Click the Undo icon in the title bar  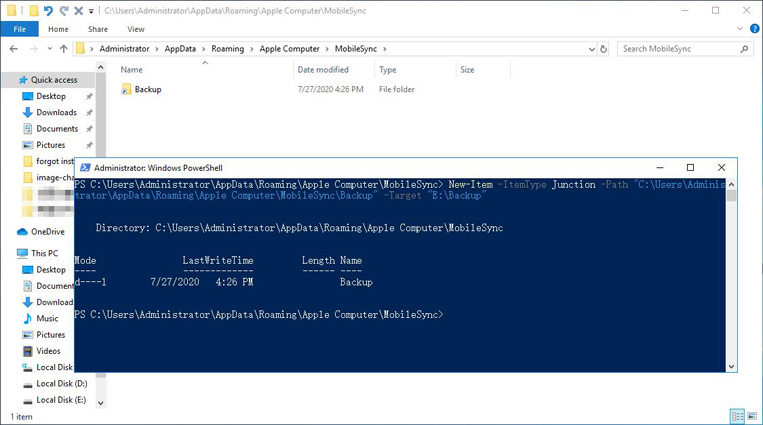pyautogui.click(x=48, y=10)
